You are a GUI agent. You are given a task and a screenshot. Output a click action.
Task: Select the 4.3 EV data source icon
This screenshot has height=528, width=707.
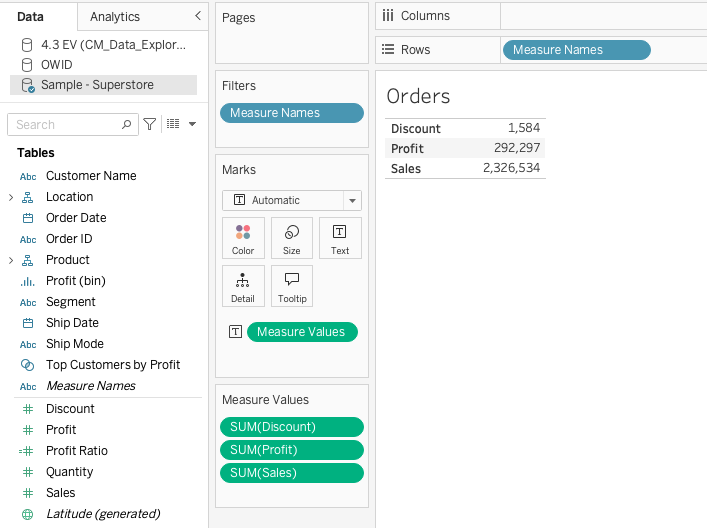click(x=27, y=45)
